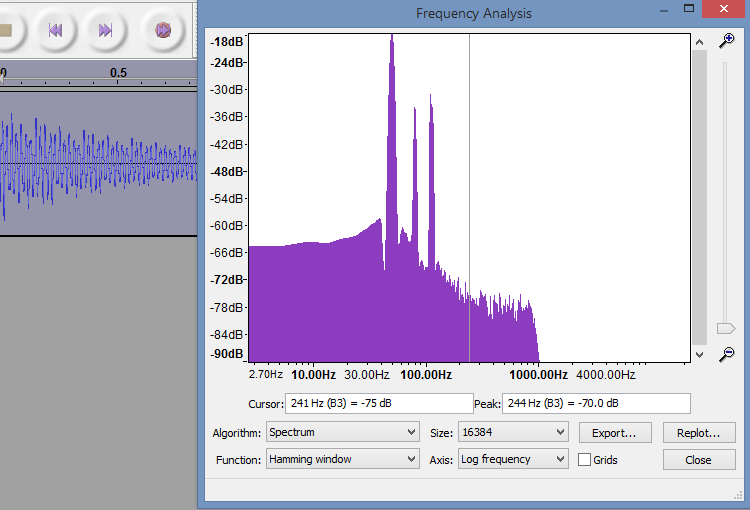Open the Axis dropdown showing Log frequency
The image size is (750, 510).
513,459
